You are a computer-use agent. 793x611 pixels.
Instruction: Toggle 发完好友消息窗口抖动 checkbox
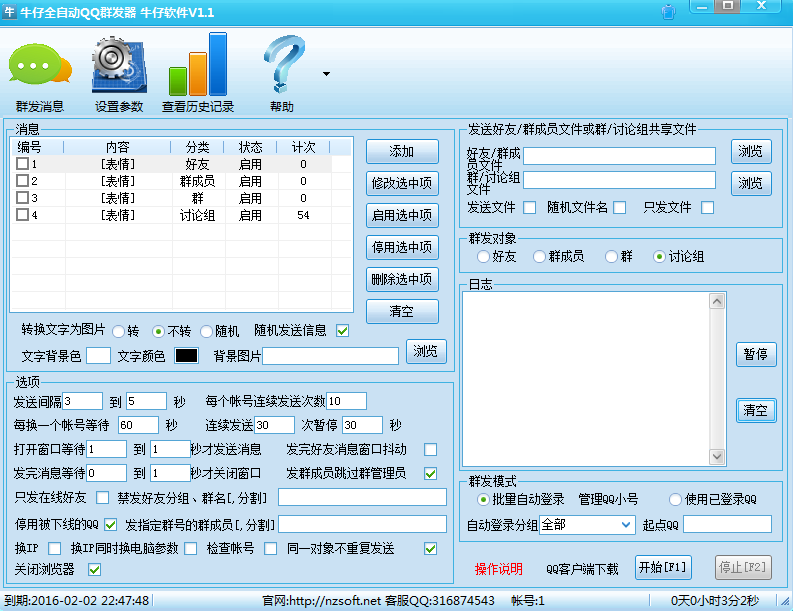(431, 449)
